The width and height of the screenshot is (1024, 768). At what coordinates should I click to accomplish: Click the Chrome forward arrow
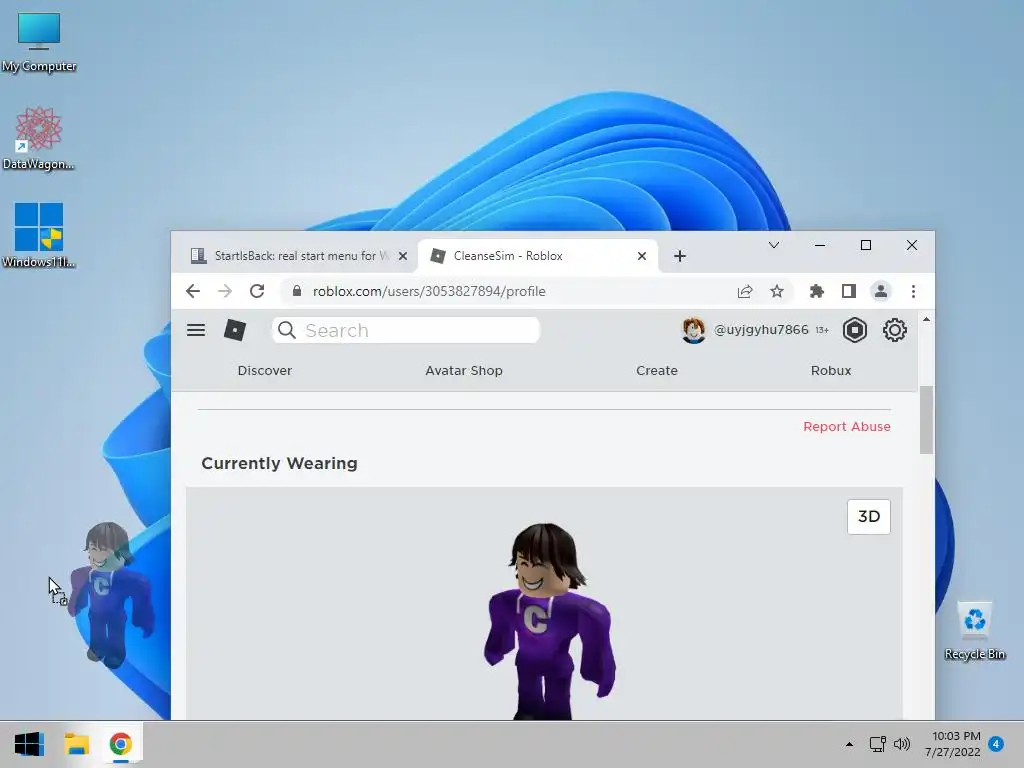coord(225,291)
